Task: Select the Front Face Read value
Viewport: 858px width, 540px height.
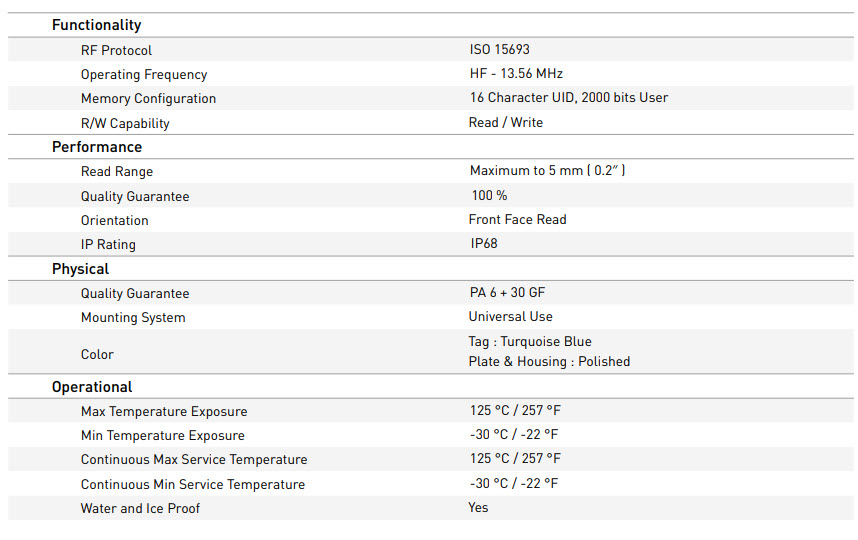Action: point(517,219)
